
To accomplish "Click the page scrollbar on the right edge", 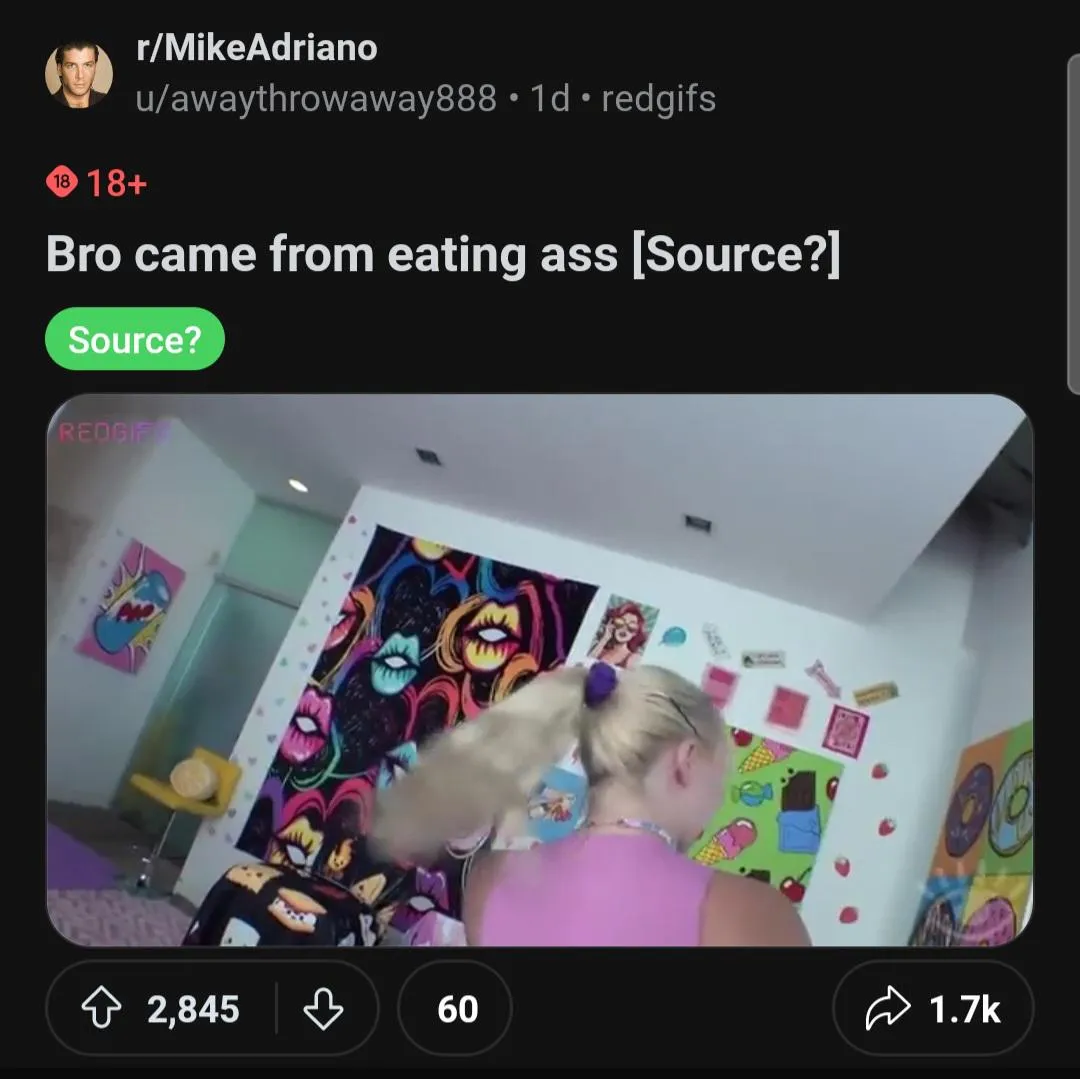I will [1073, 225].
